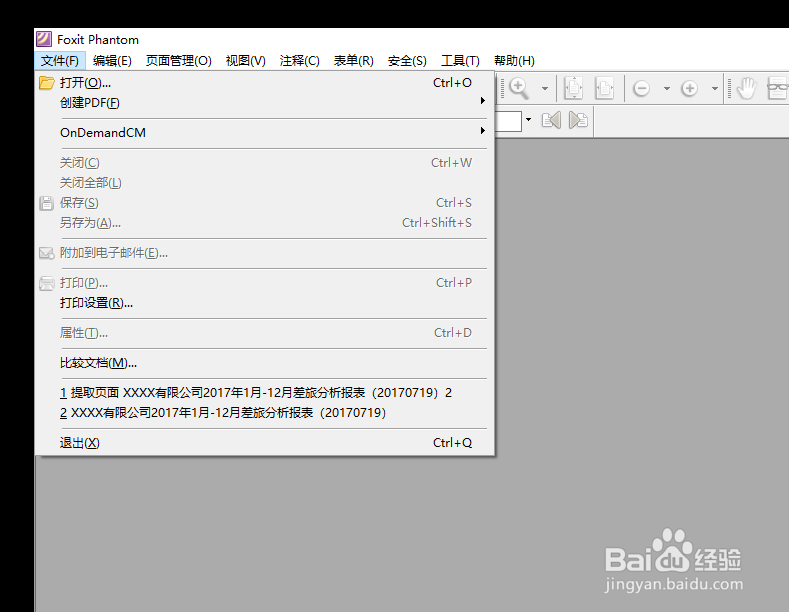Choose 保存(S) menu entry
789x612 pixels.
coord(265,203)
